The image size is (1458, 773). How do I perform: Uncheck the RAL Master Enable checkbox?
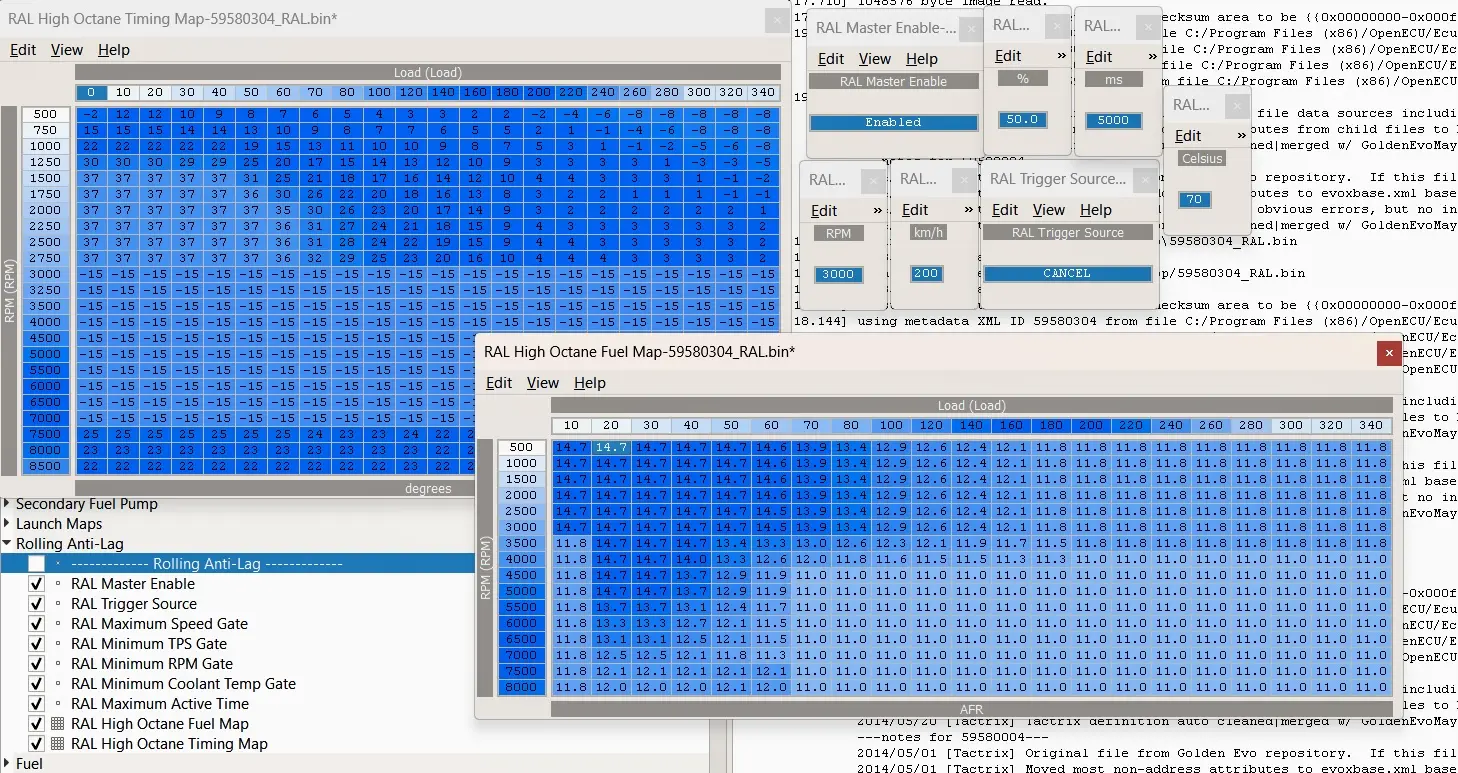[x=36, y=584]
